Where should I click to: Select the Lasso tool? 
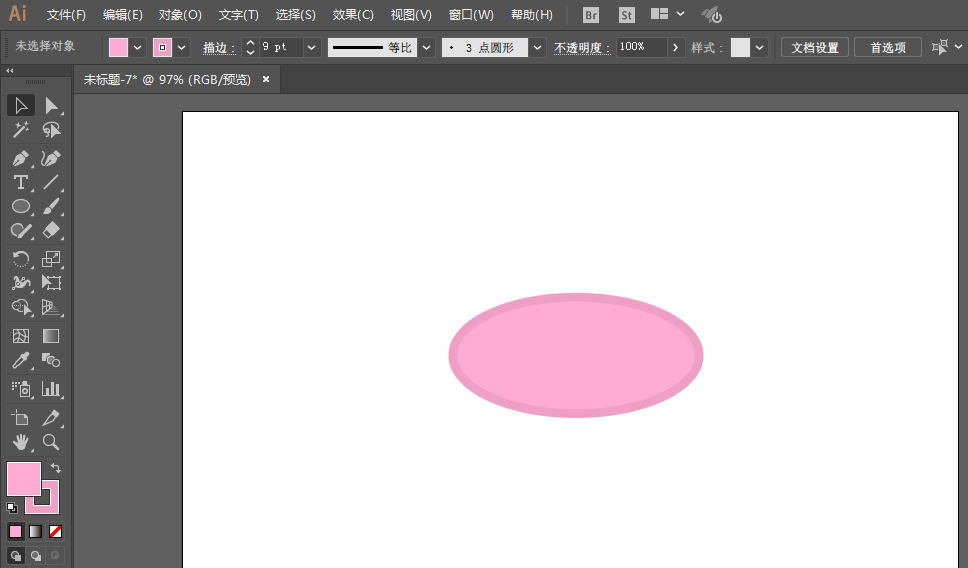[x=51, y=130]
